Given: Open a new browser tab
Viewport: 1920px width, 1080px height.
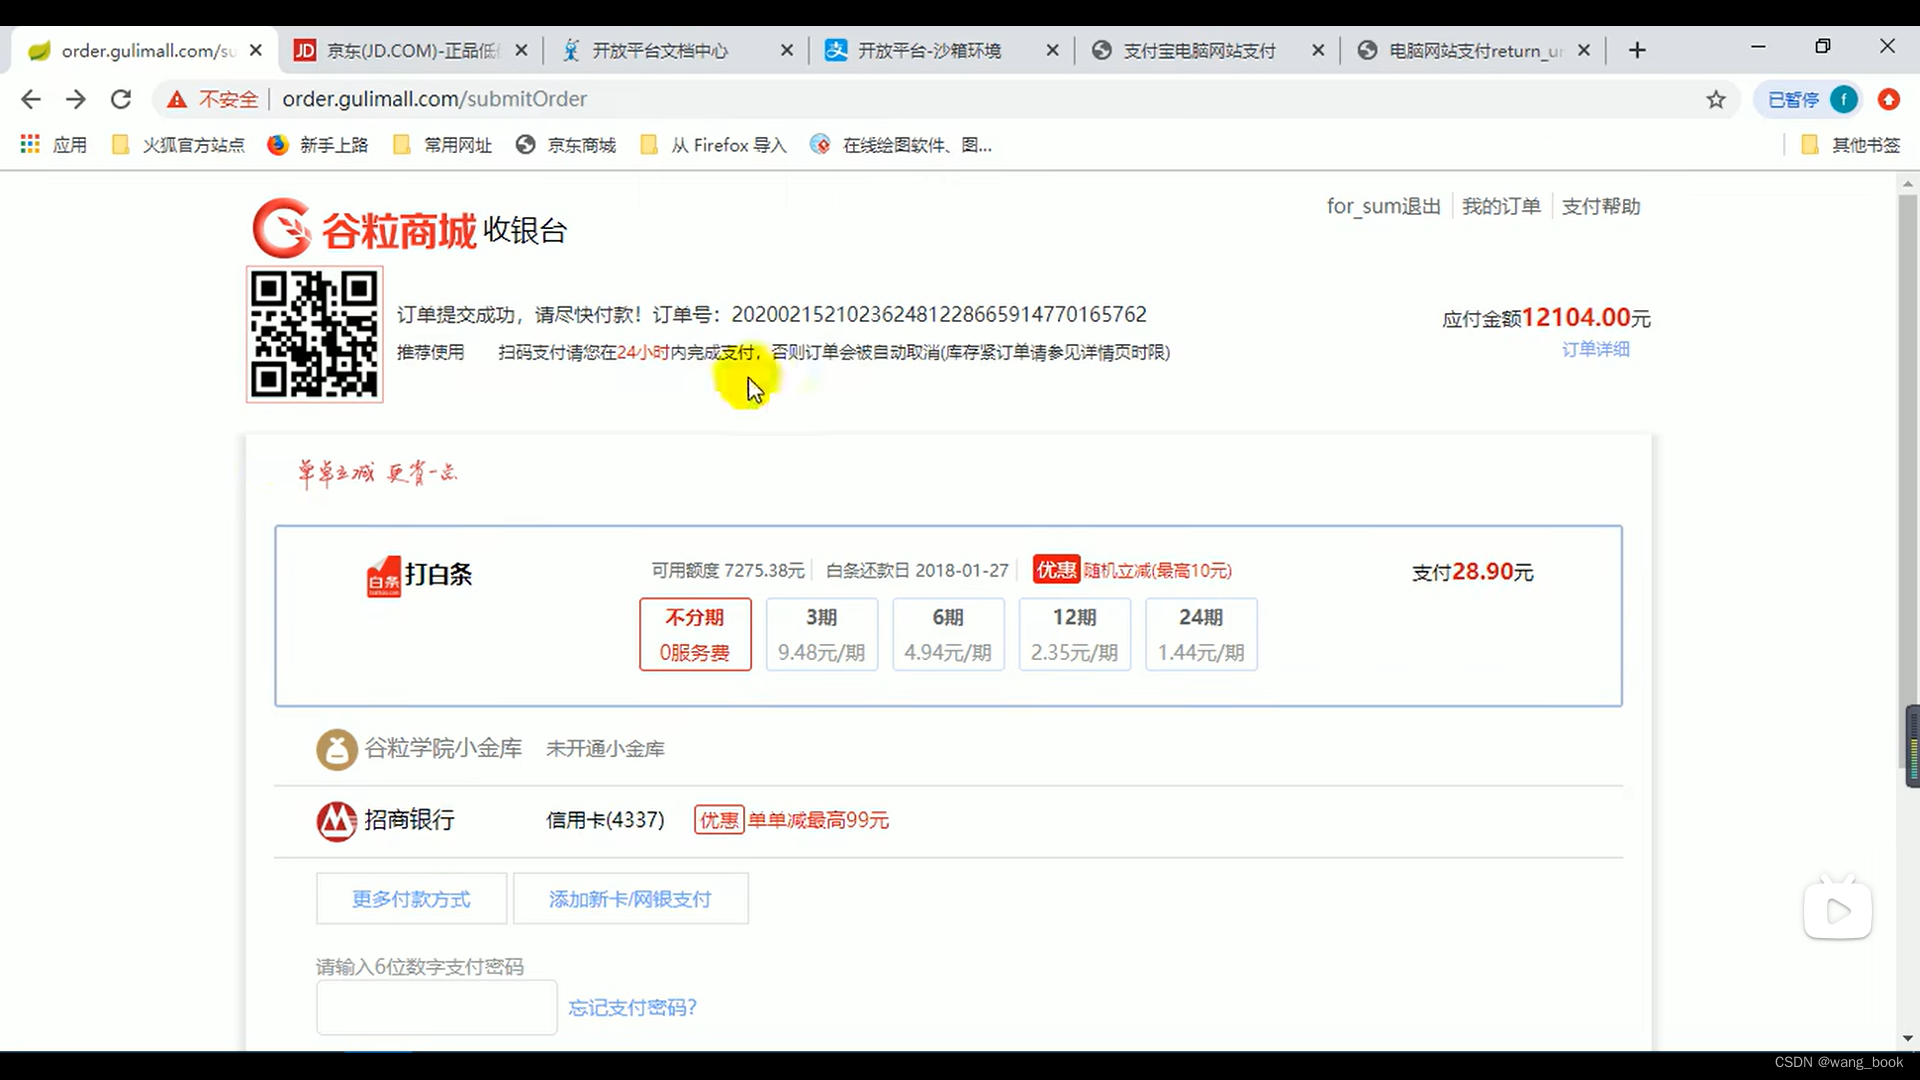Looking at the screenshot, I should 1637,50.
